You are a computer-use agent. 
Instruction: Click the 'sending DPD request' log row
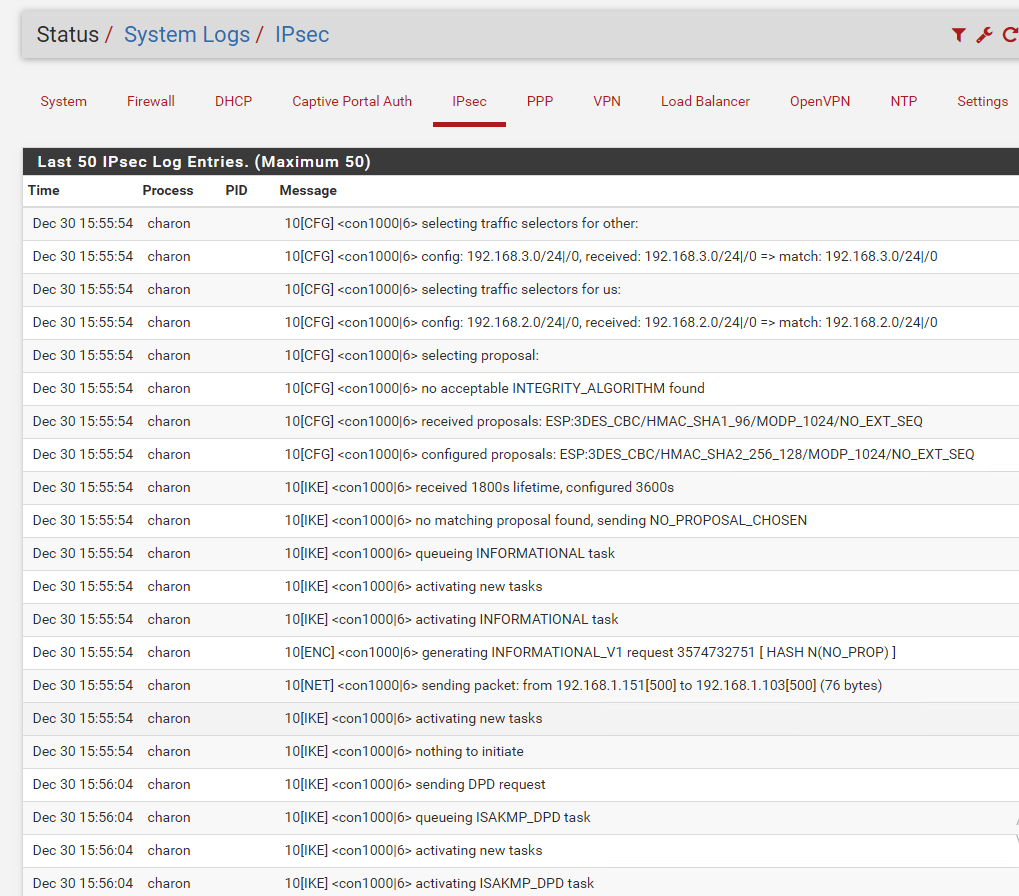pyautogui.click(x=415, y=784)
